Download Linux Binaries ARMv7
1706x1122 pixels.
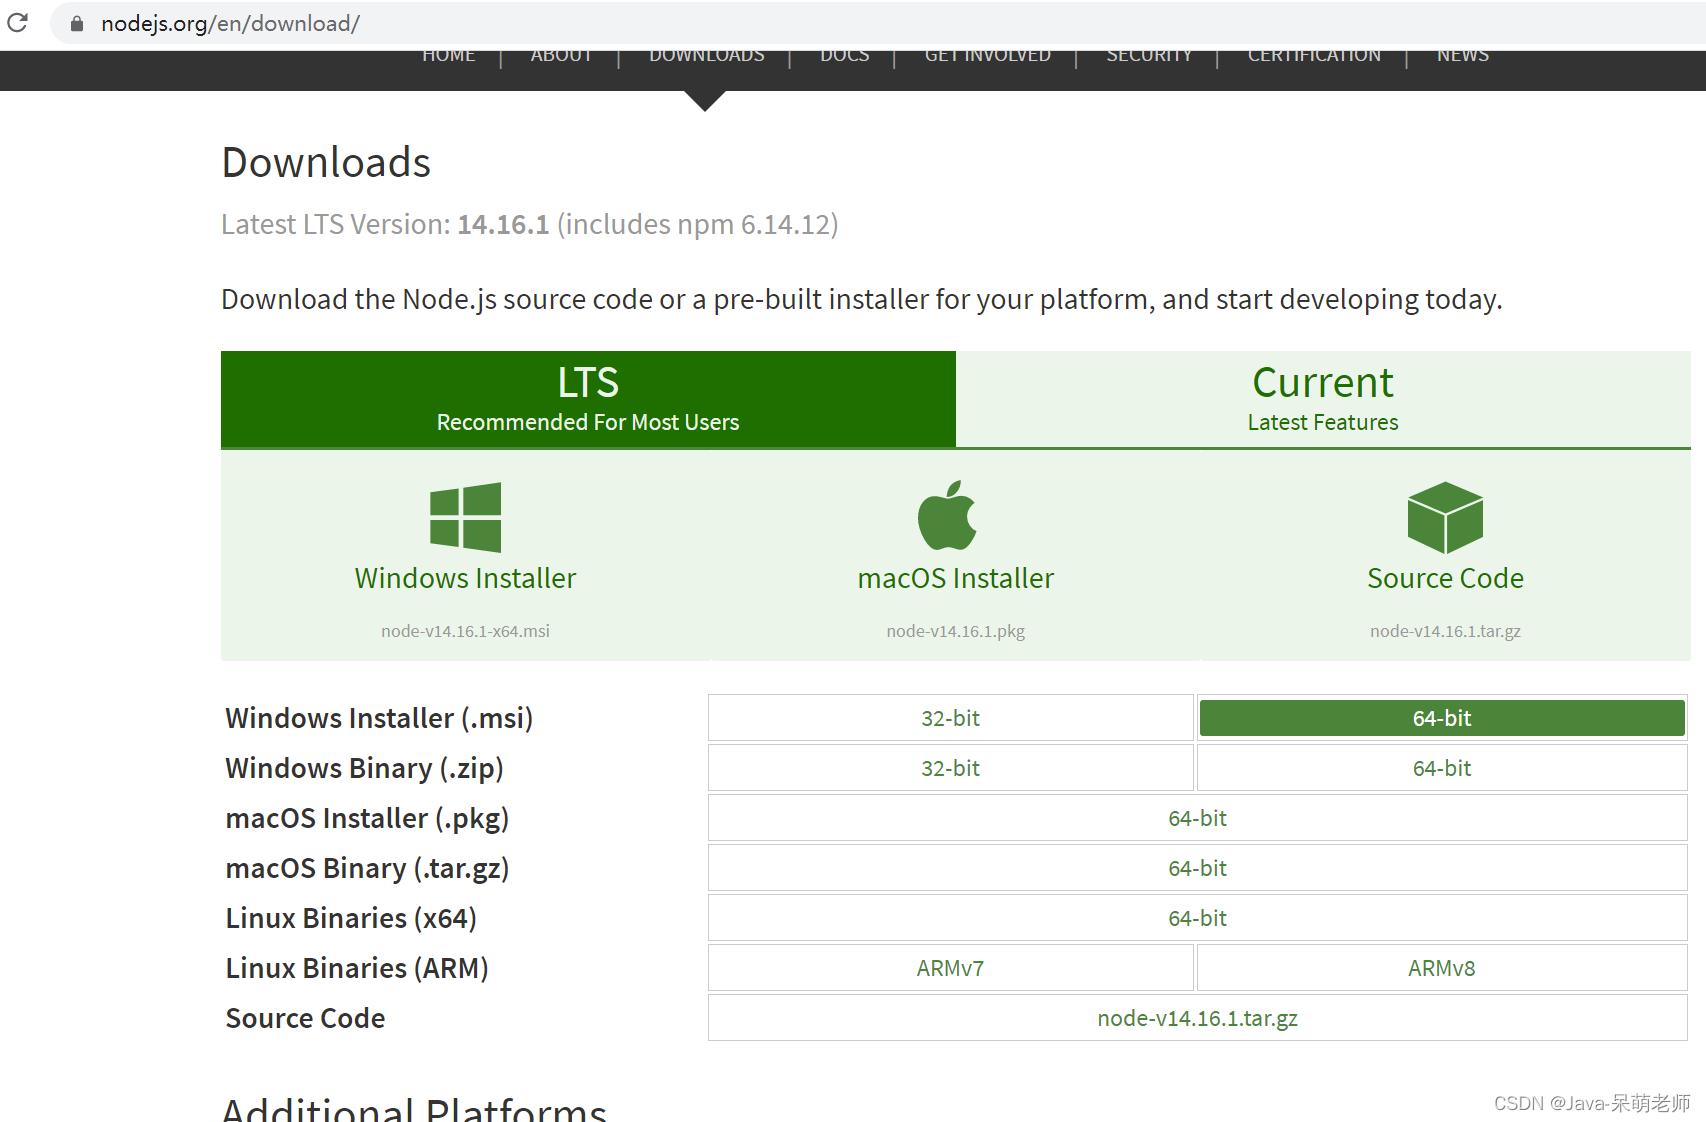point(950,968)
